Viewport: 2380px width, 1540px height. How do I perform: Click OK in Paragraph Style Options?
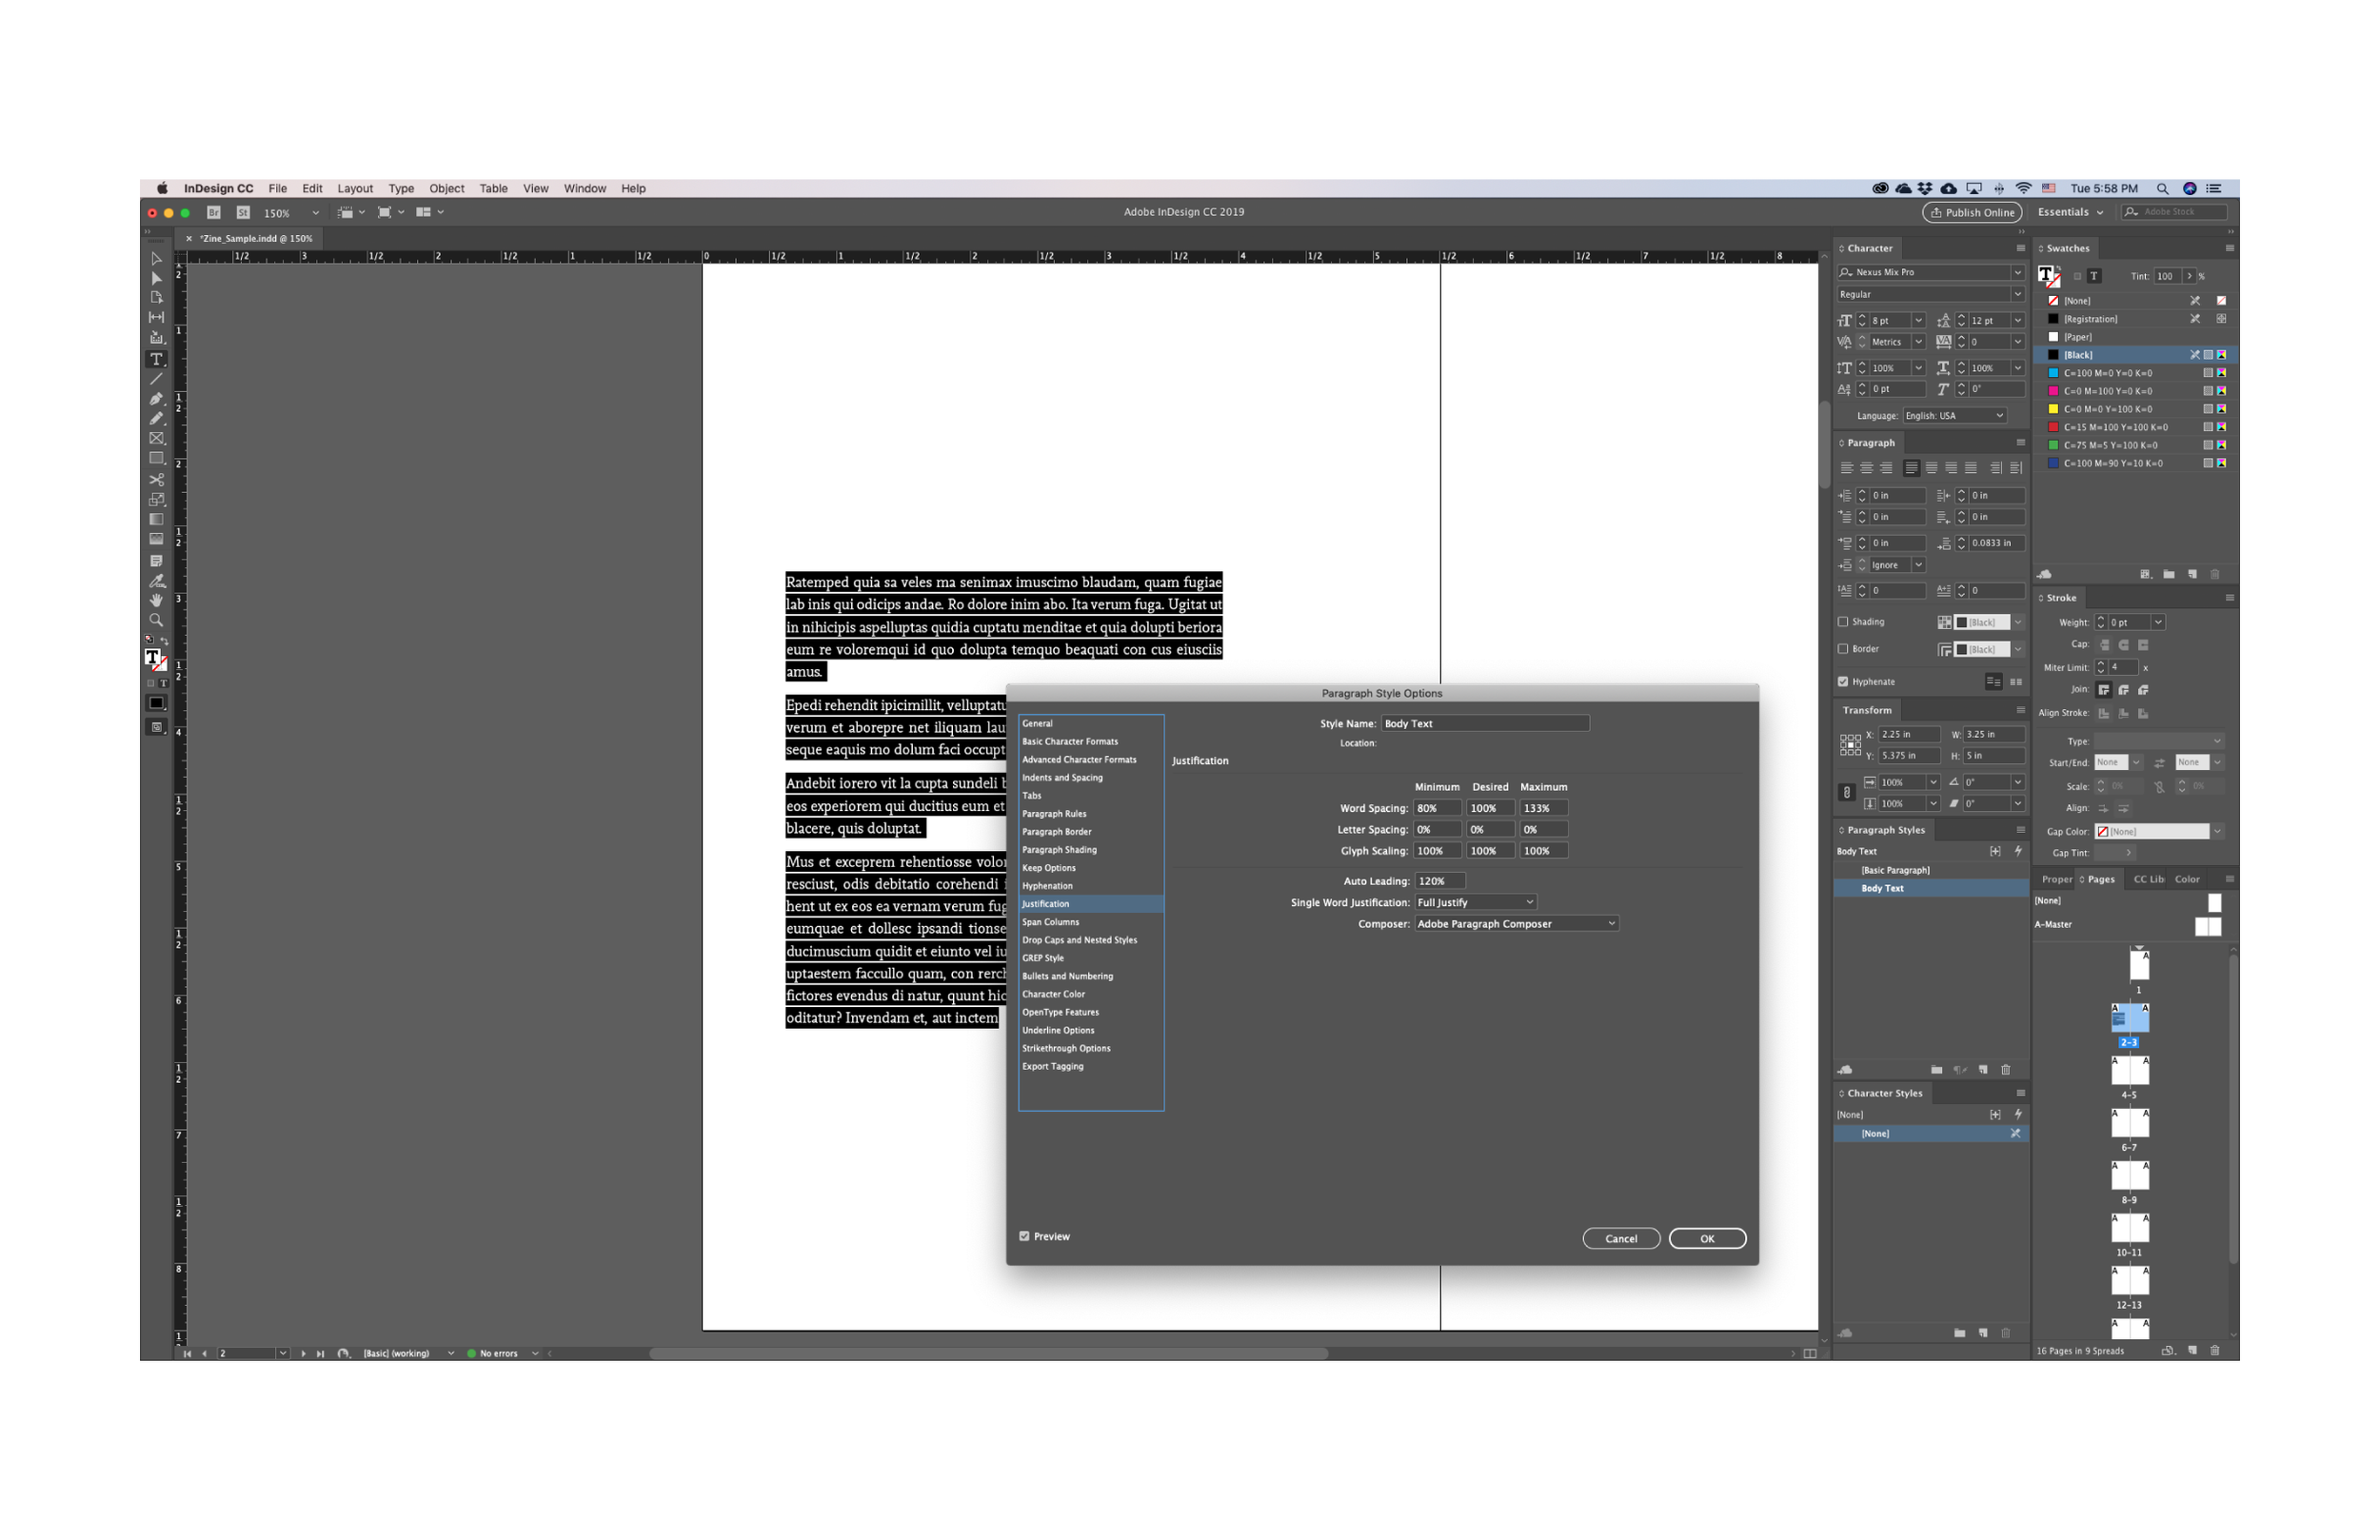click(1707, 1238)
